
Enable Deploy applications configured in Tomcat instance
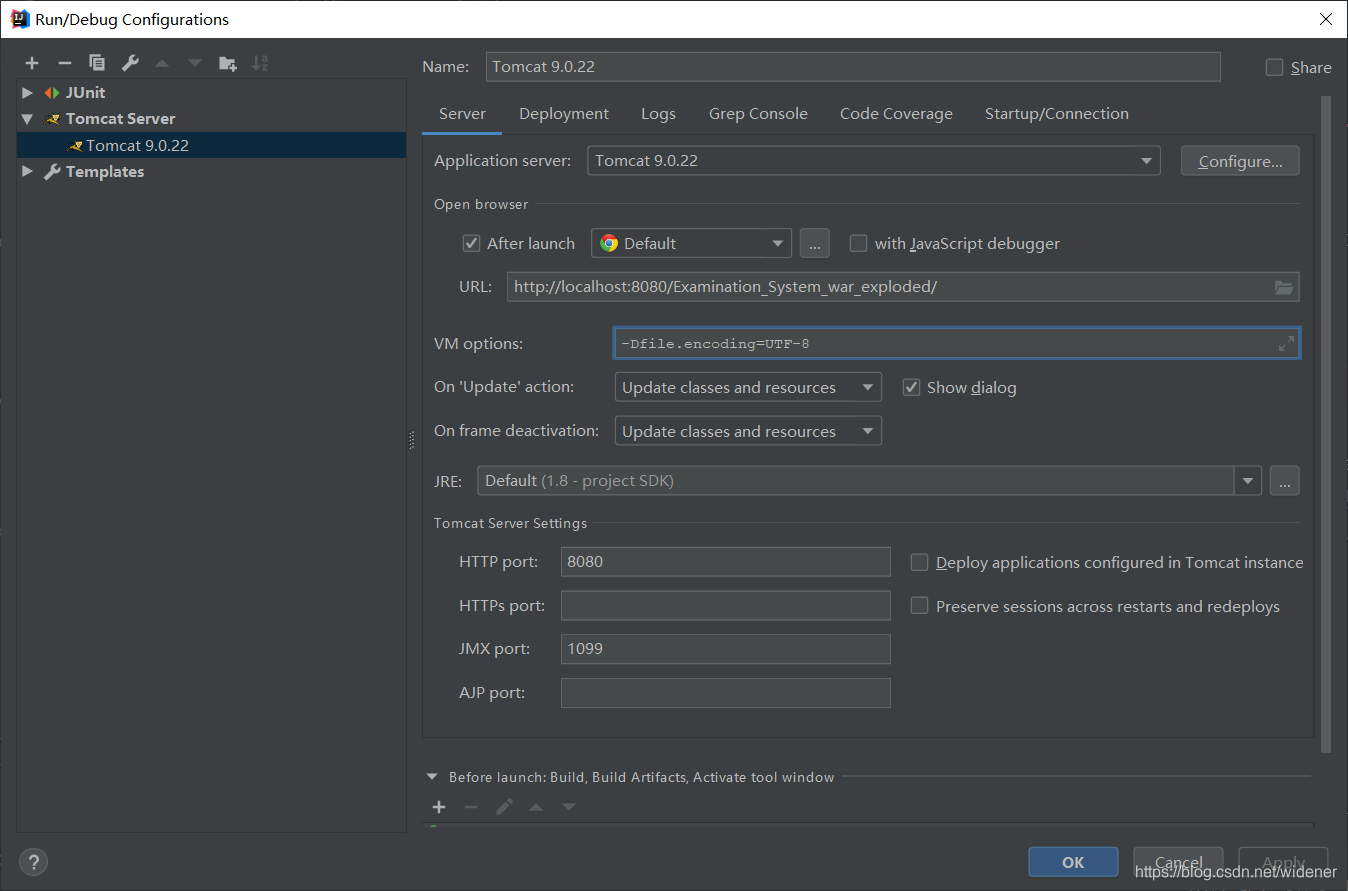click(x=919, y=563)
